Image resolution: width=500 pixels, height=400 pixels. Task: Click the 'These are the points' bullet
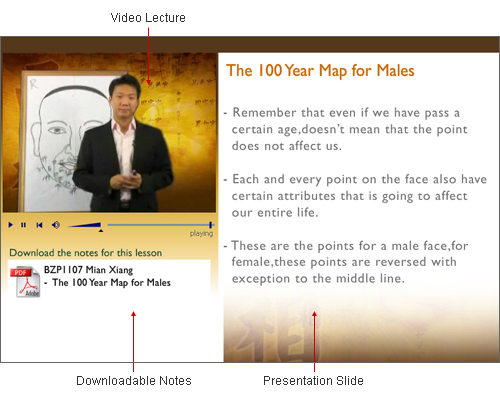(x=346, y=262)
